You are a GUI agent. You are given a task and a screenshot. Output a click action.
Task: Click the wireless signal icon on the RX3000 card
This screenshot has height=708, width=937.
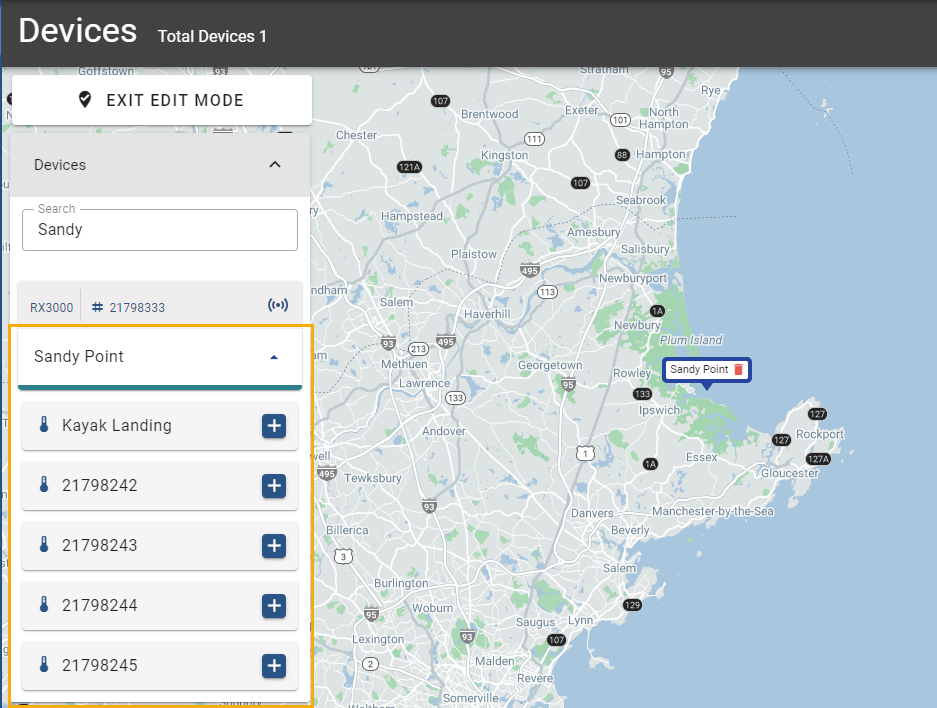pos(278,304)
